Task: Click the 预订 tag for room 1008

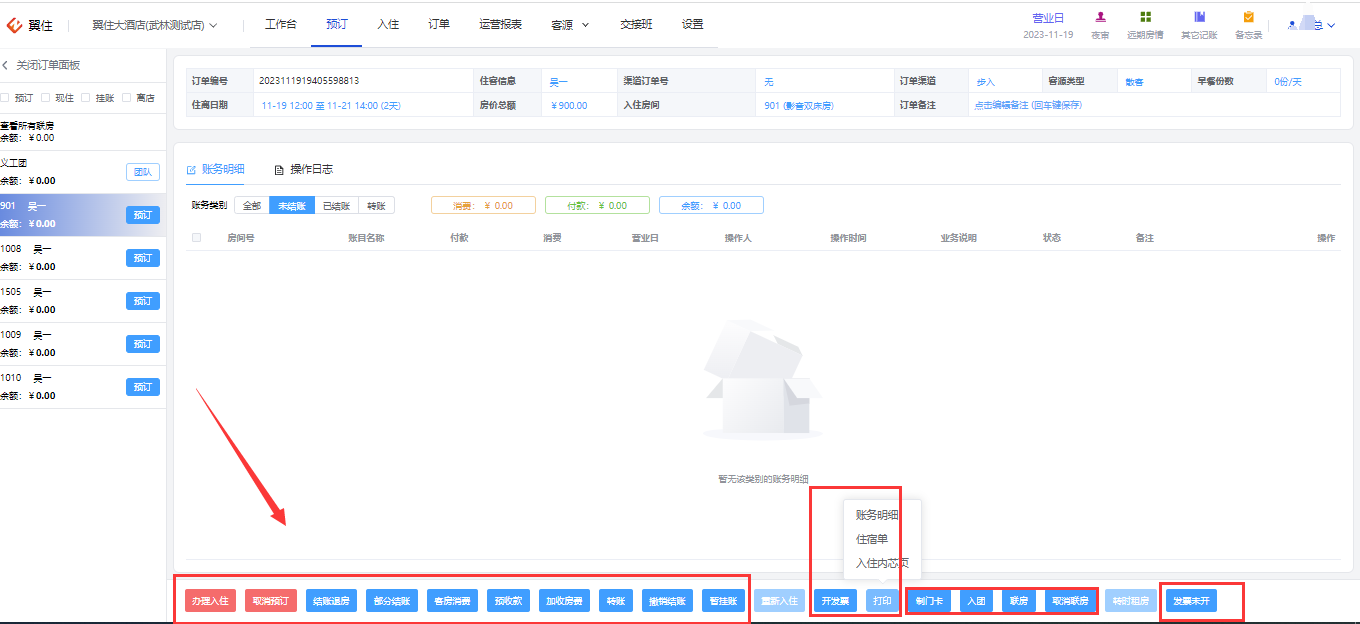Action: pyautogui.click(x=143, y=258)
